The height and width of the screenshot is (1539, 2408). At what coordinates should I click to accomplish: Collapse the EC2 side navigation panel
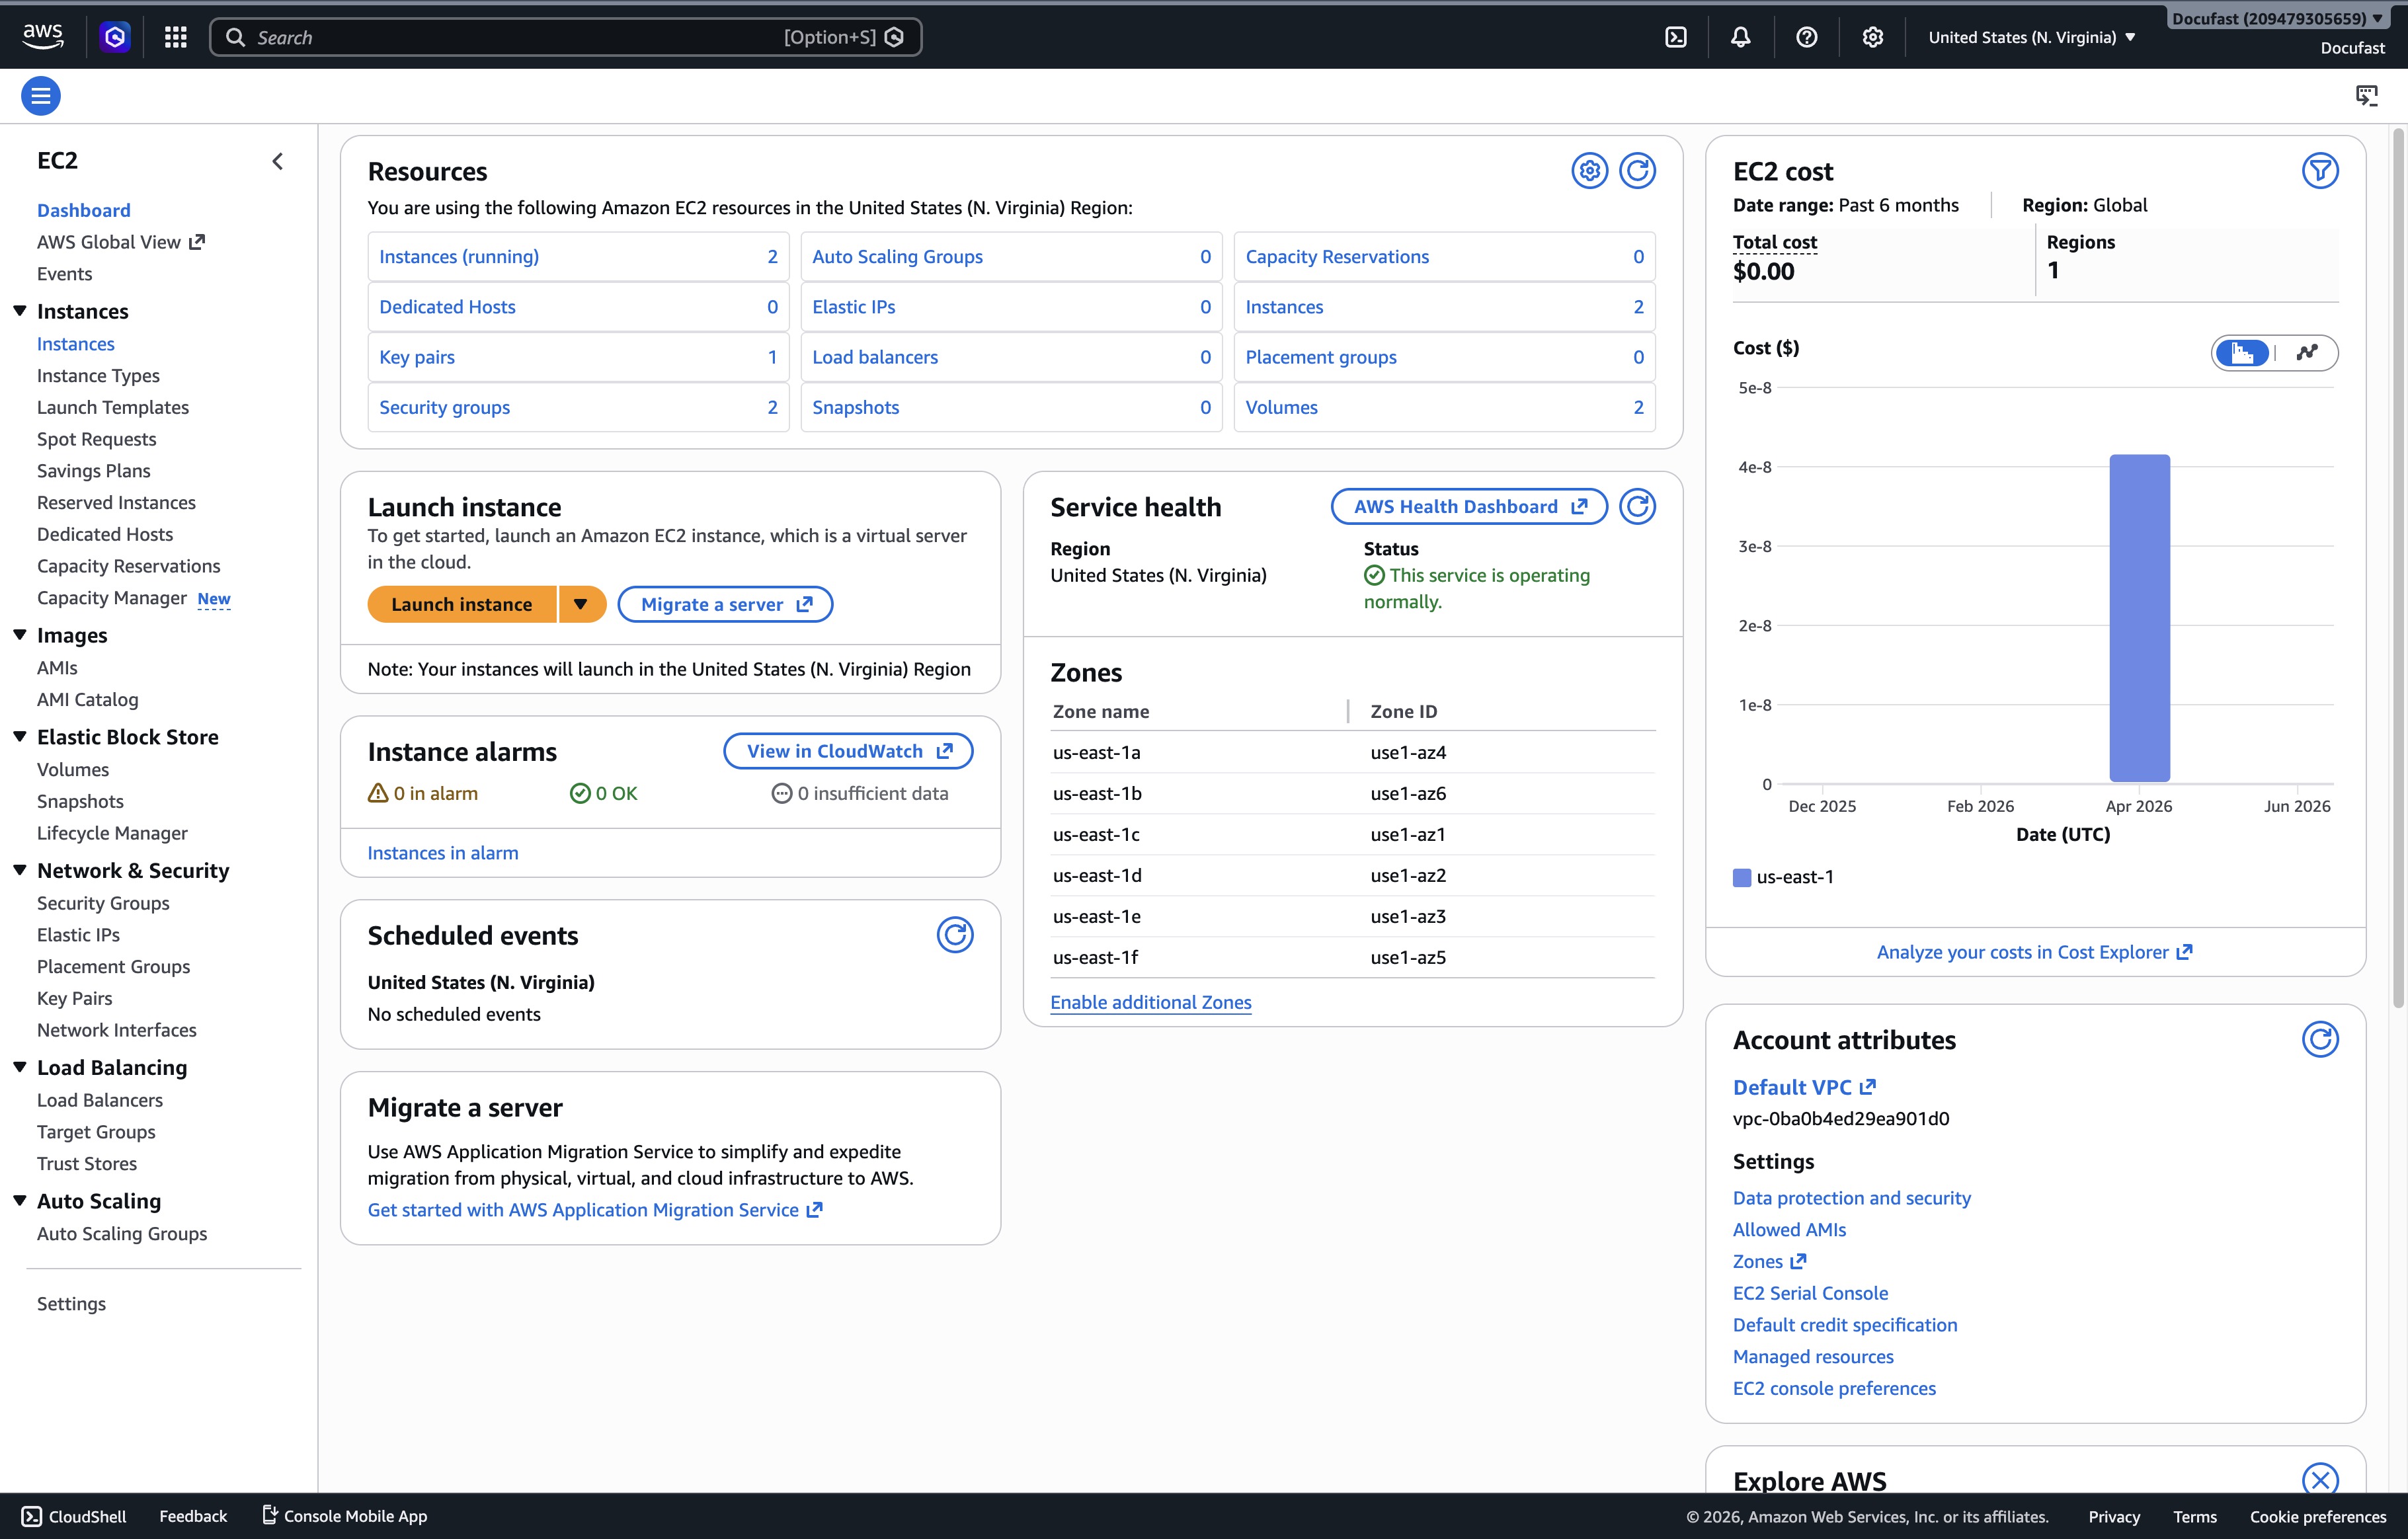point(278,161)
